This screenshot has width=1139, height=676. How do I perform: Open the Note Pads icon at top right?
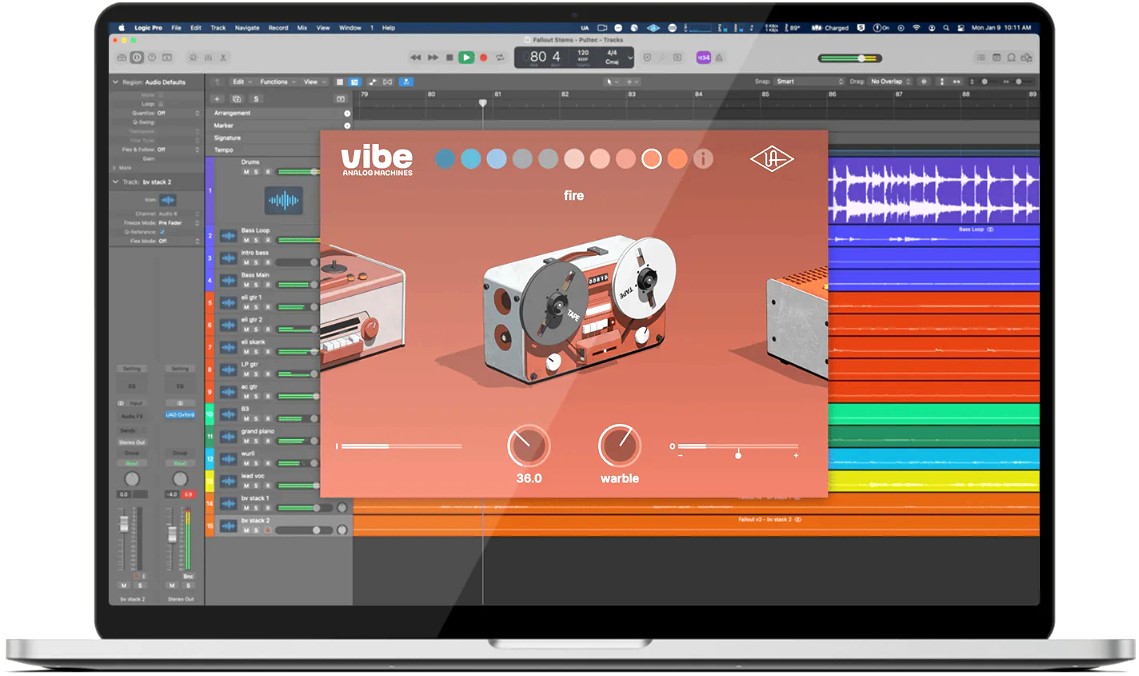(x=996, y=57)
